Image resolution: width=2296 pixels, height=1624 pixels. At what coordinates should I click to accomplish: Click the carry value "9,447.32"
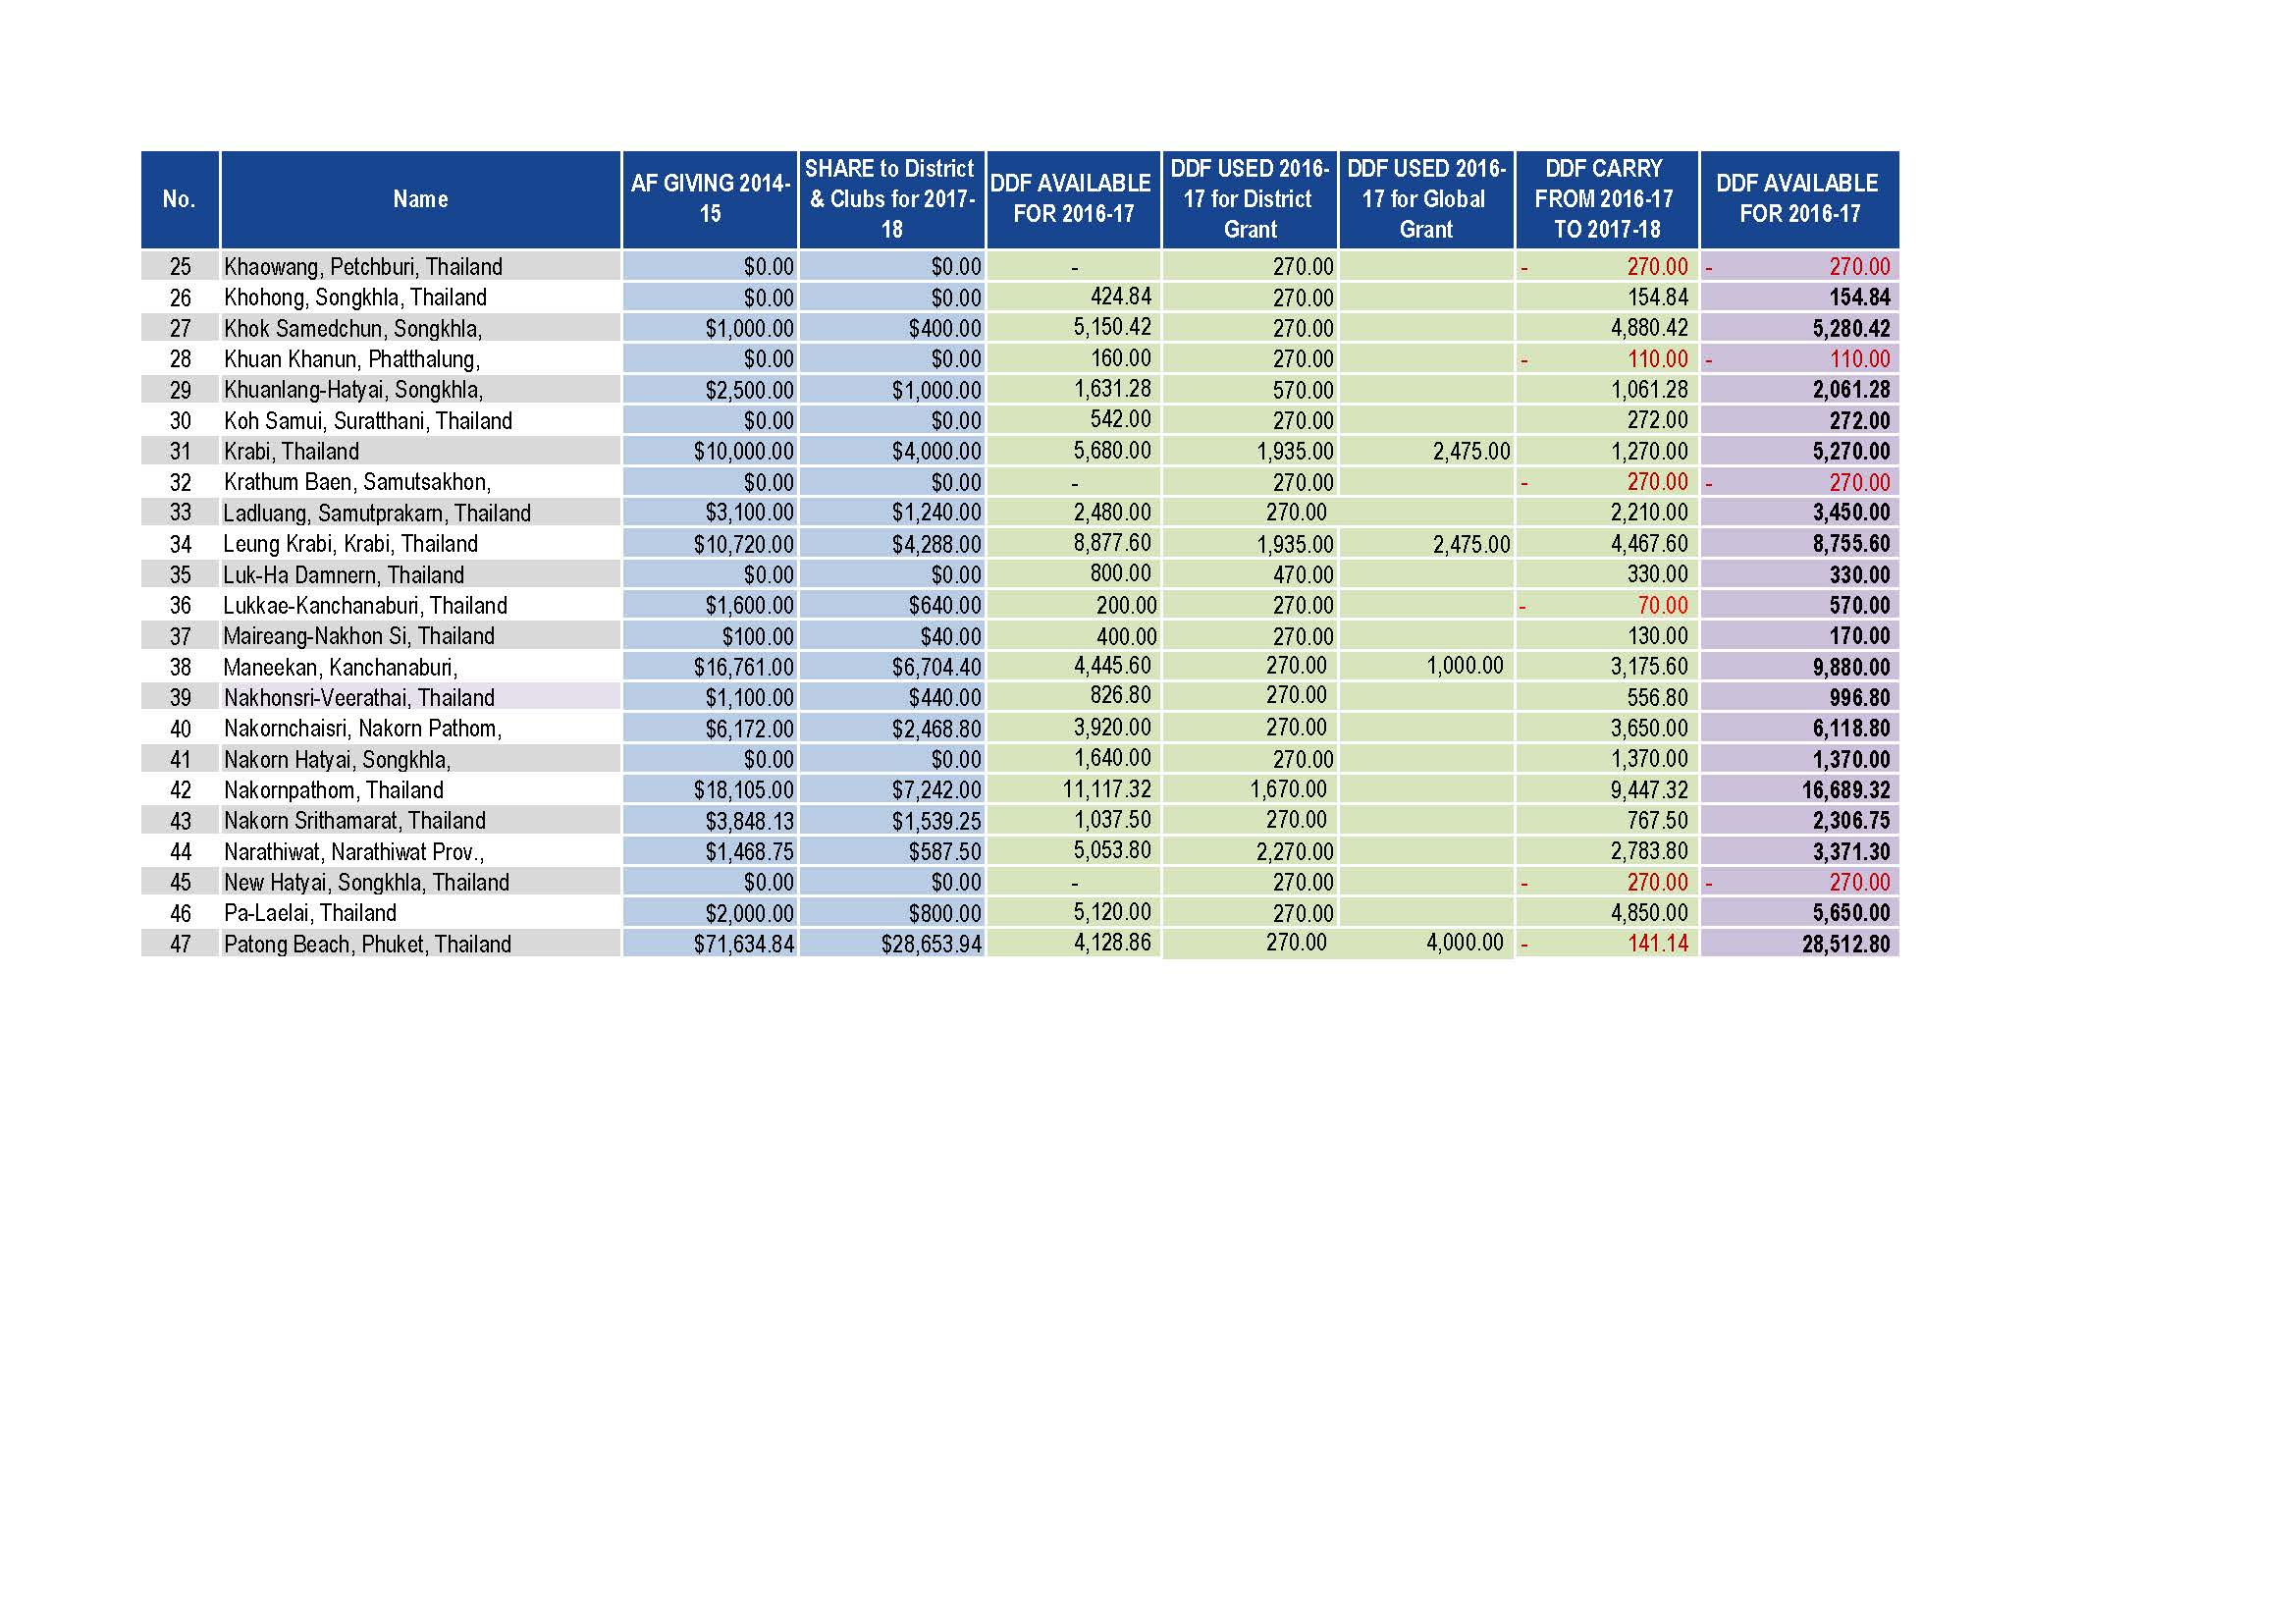[x=1649, y=790]
